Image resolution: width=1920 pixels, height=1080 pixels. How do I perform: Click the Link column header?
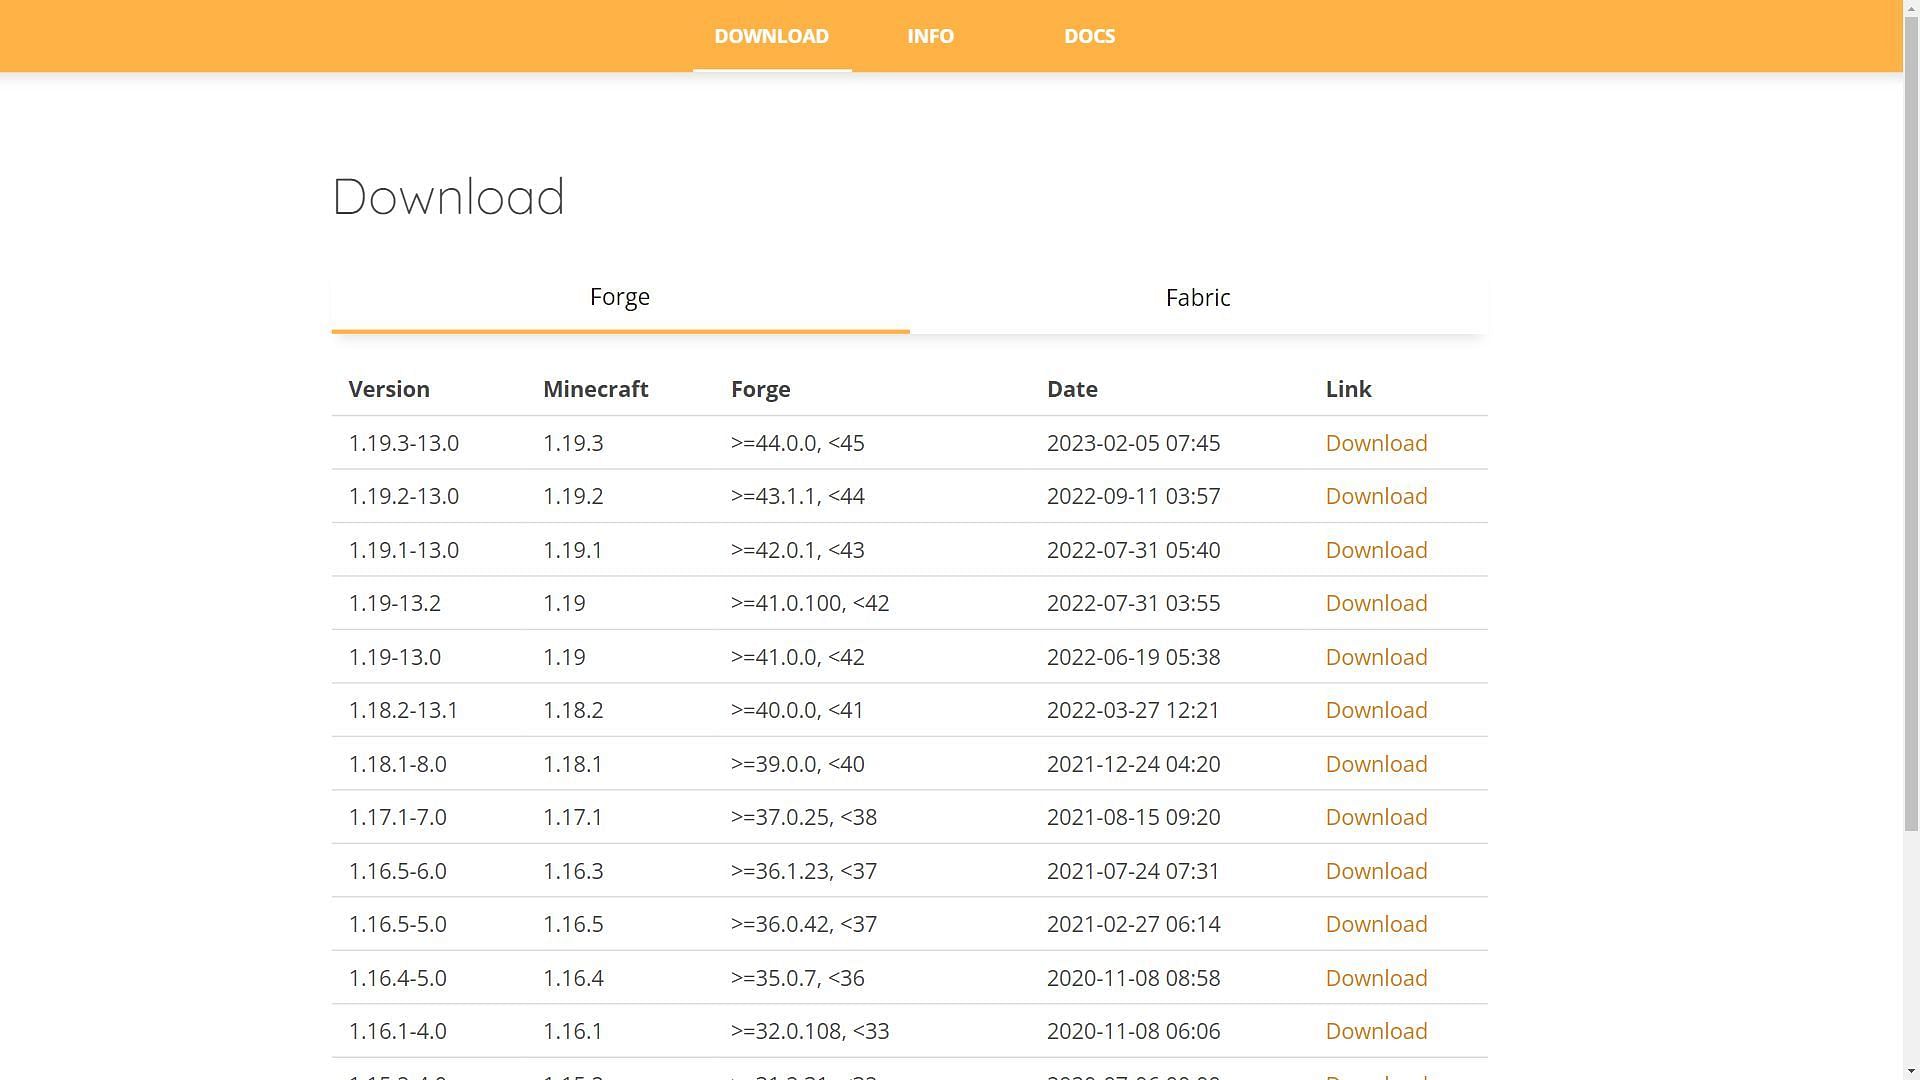coord(1349,389)
